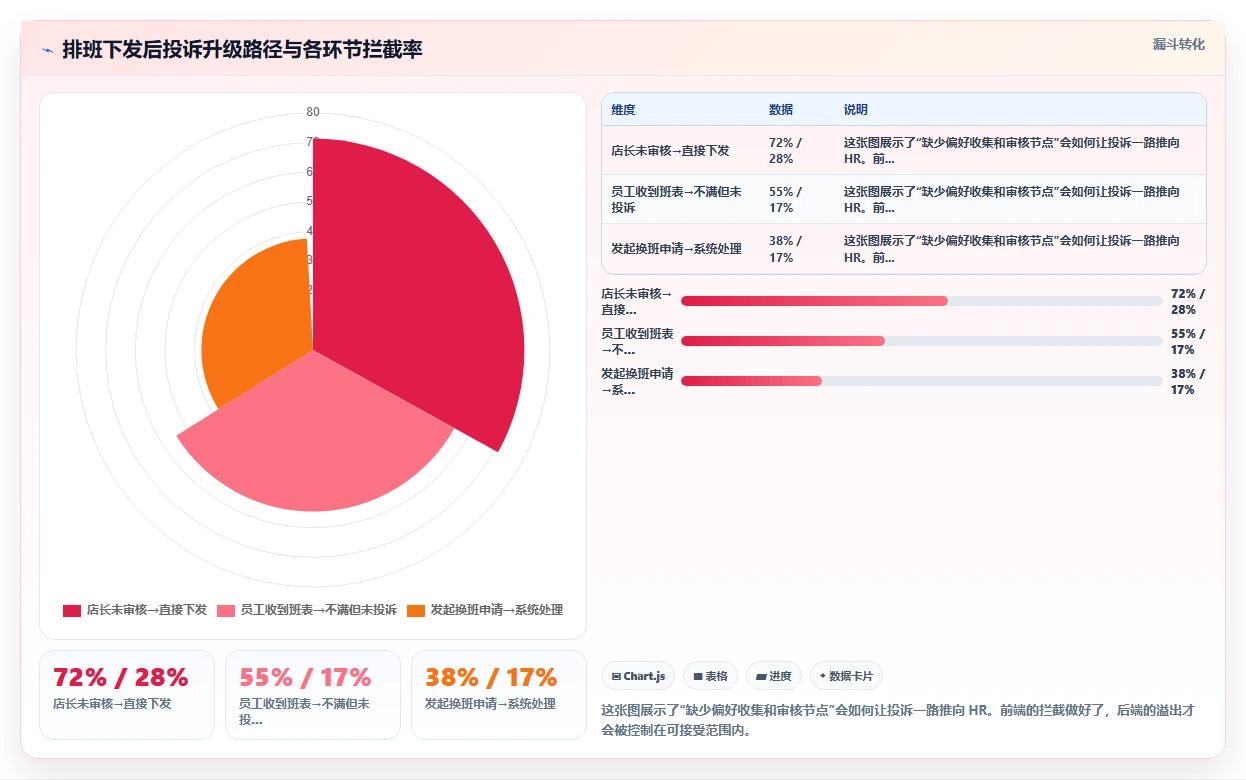The image size is (1246, 780).
Task: Click the summary paragraph below the chips
Action: [898, 720]
